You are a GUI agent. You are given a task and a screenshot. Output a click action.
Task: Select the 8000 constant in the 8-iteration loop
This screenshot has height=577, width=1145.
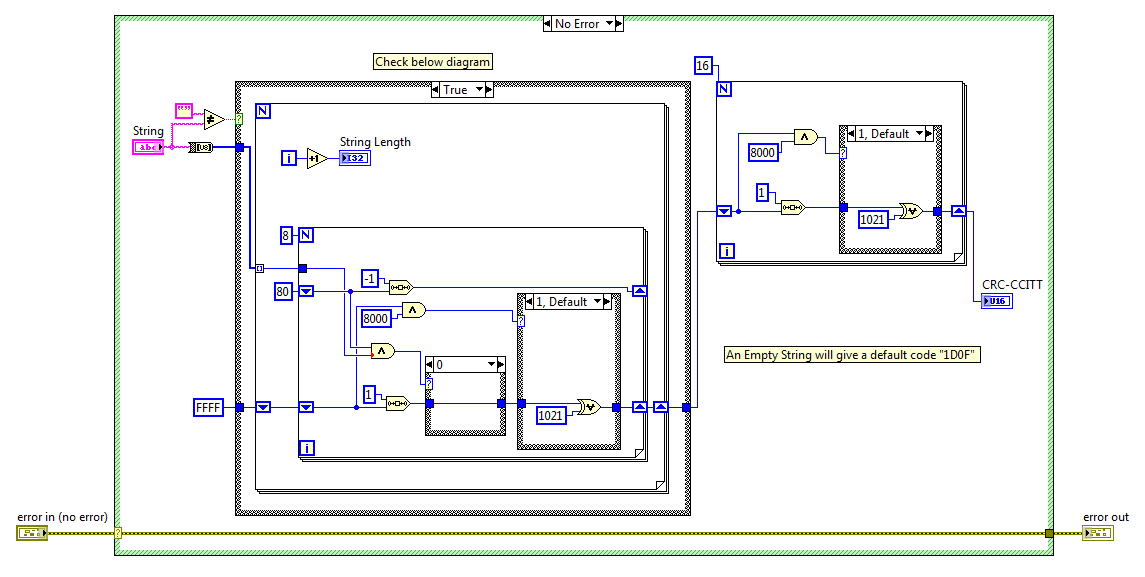pyautogui.click(x=375, y=318)
